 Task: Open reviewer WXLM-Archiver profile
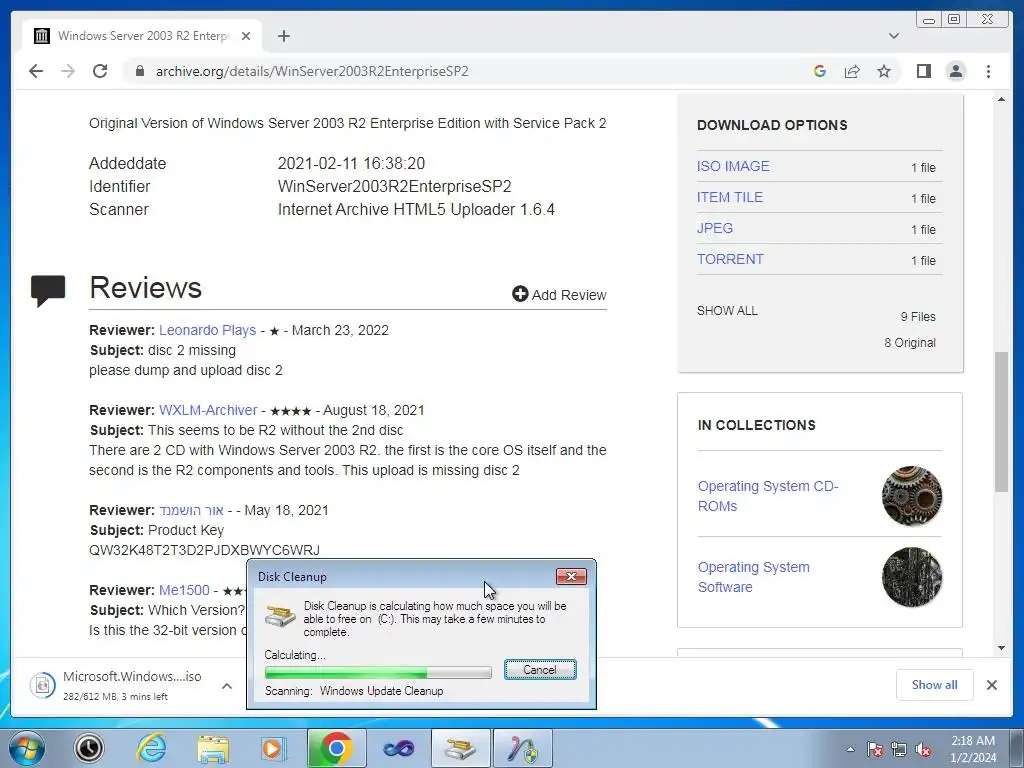(x=208, y=410)
